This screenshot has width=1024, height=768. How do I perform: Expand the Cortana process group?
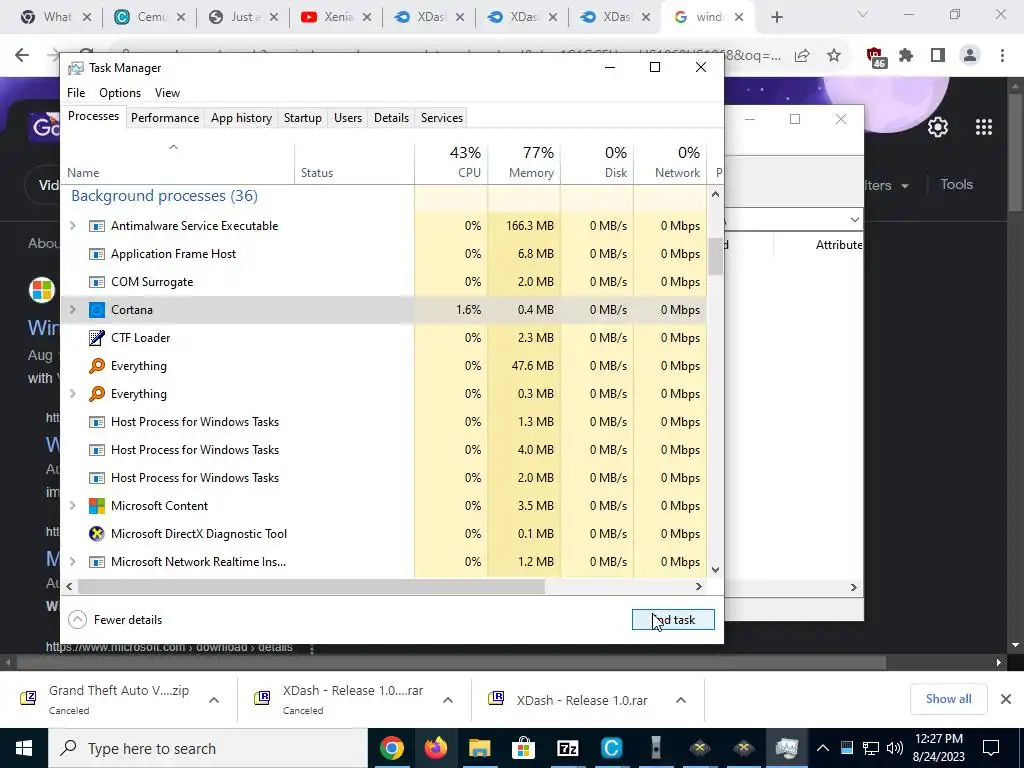(x=72, y=310)
